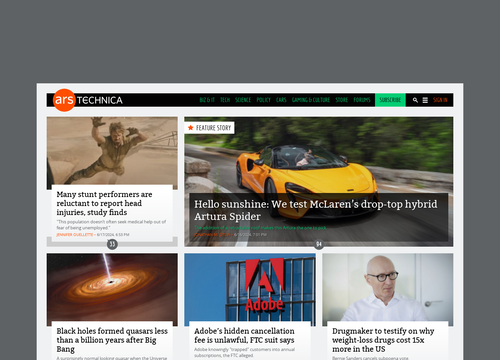The width and height of the screenshot is (500, 360).
Task: Open the McLaren story comment count bubble
Action: [319, 244]
